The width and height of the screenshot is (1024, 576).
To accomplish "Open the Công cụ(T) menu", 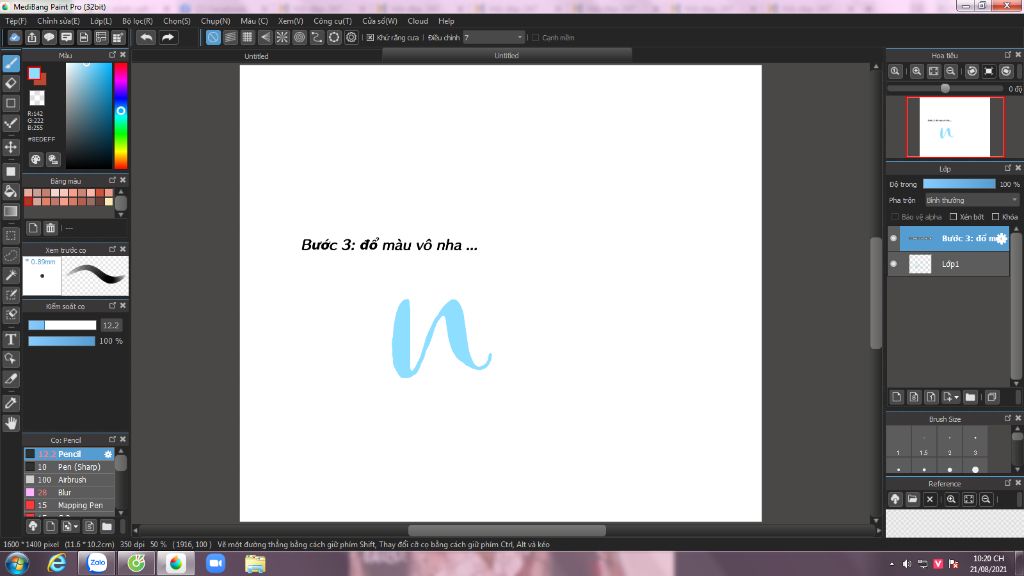I will tap(332, 21).
